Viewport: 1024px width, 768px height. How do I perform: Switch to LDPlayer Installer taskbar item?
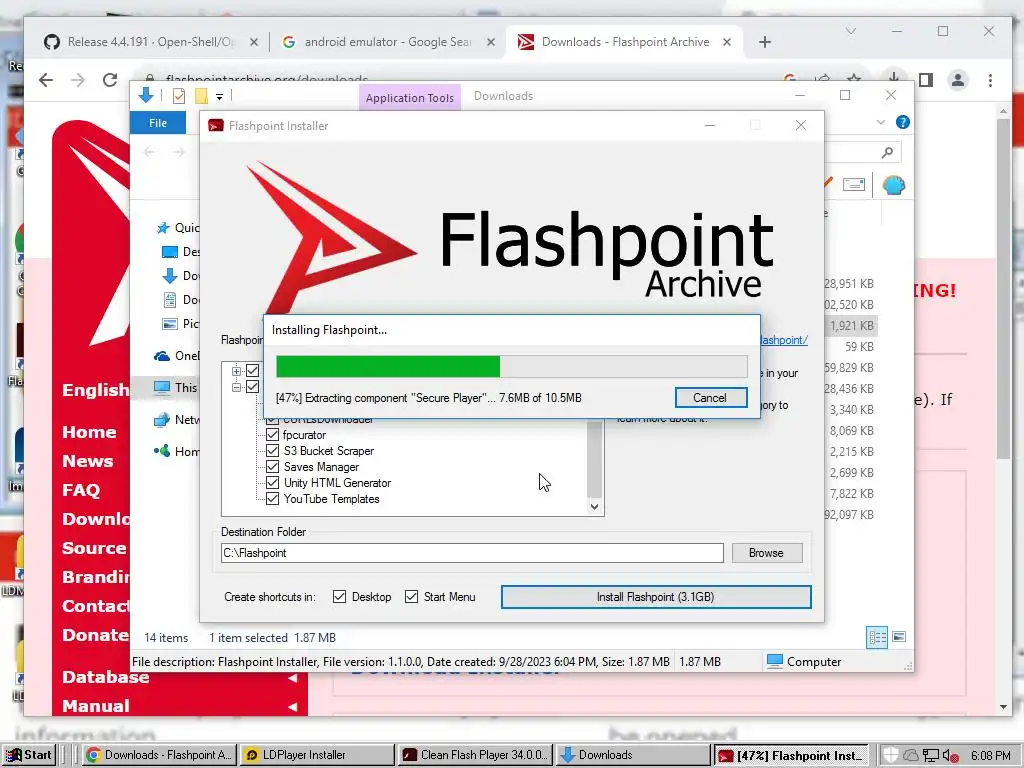pyautogui.click(x=316, y=755)
